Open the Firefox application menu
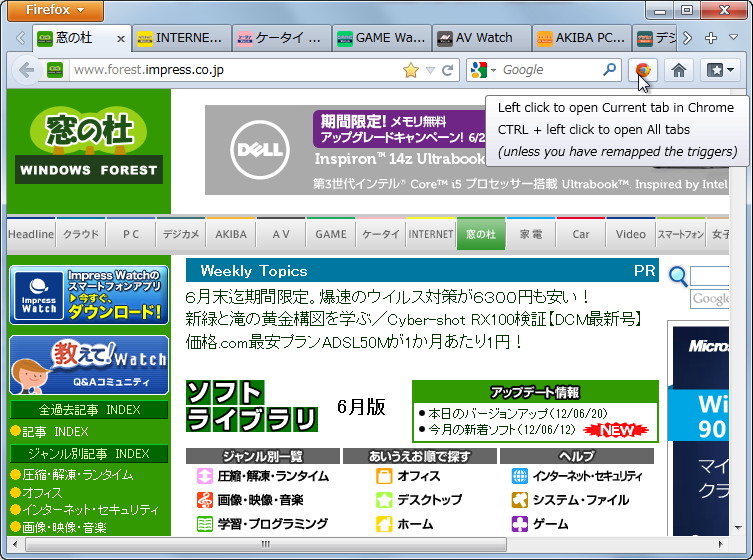This screenshot has height=560, width=753. point(55,10)
